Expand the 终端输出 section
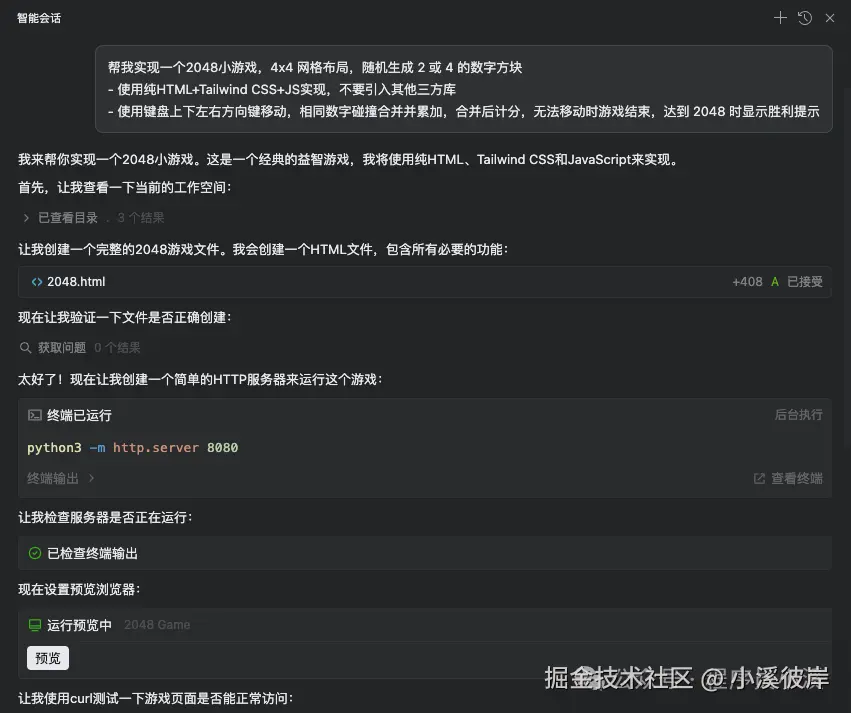 click(x=60, y=478)
